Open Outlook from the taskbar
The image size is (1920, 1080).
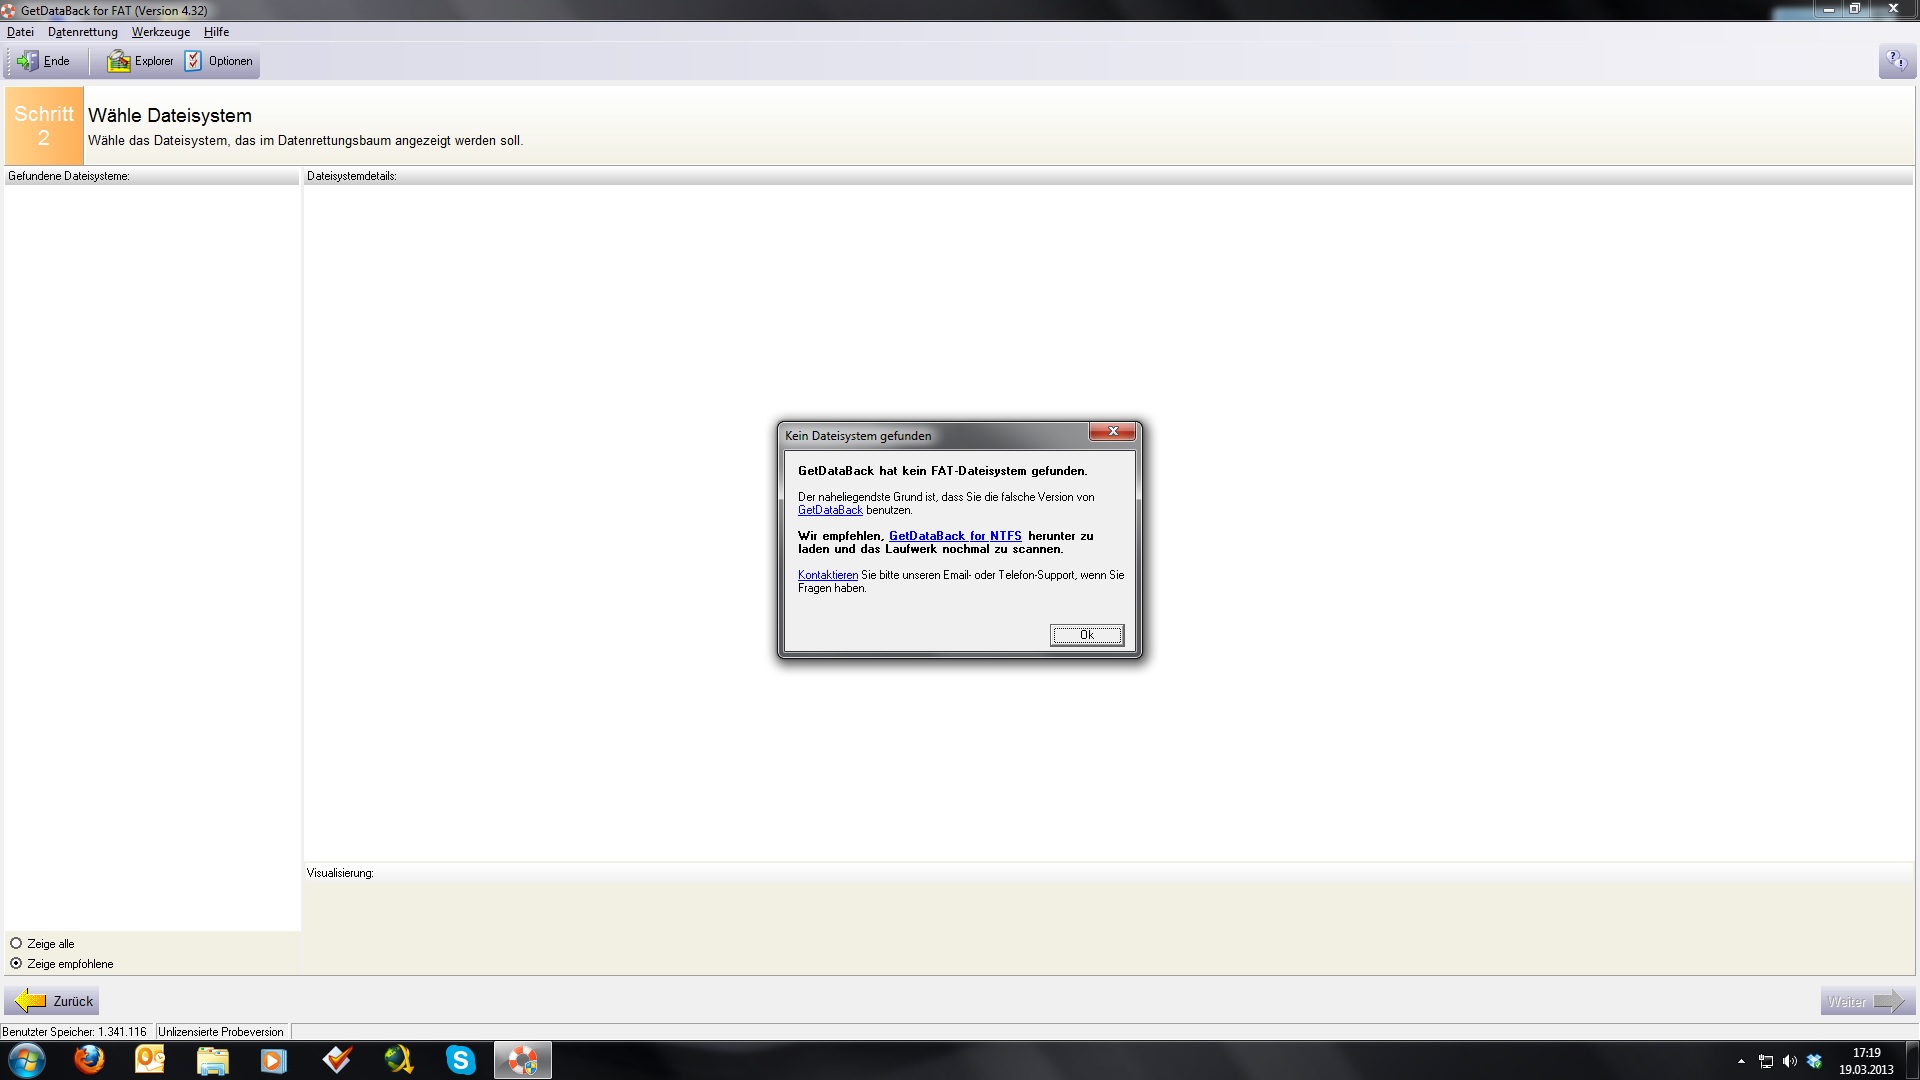coord(150,1060)
